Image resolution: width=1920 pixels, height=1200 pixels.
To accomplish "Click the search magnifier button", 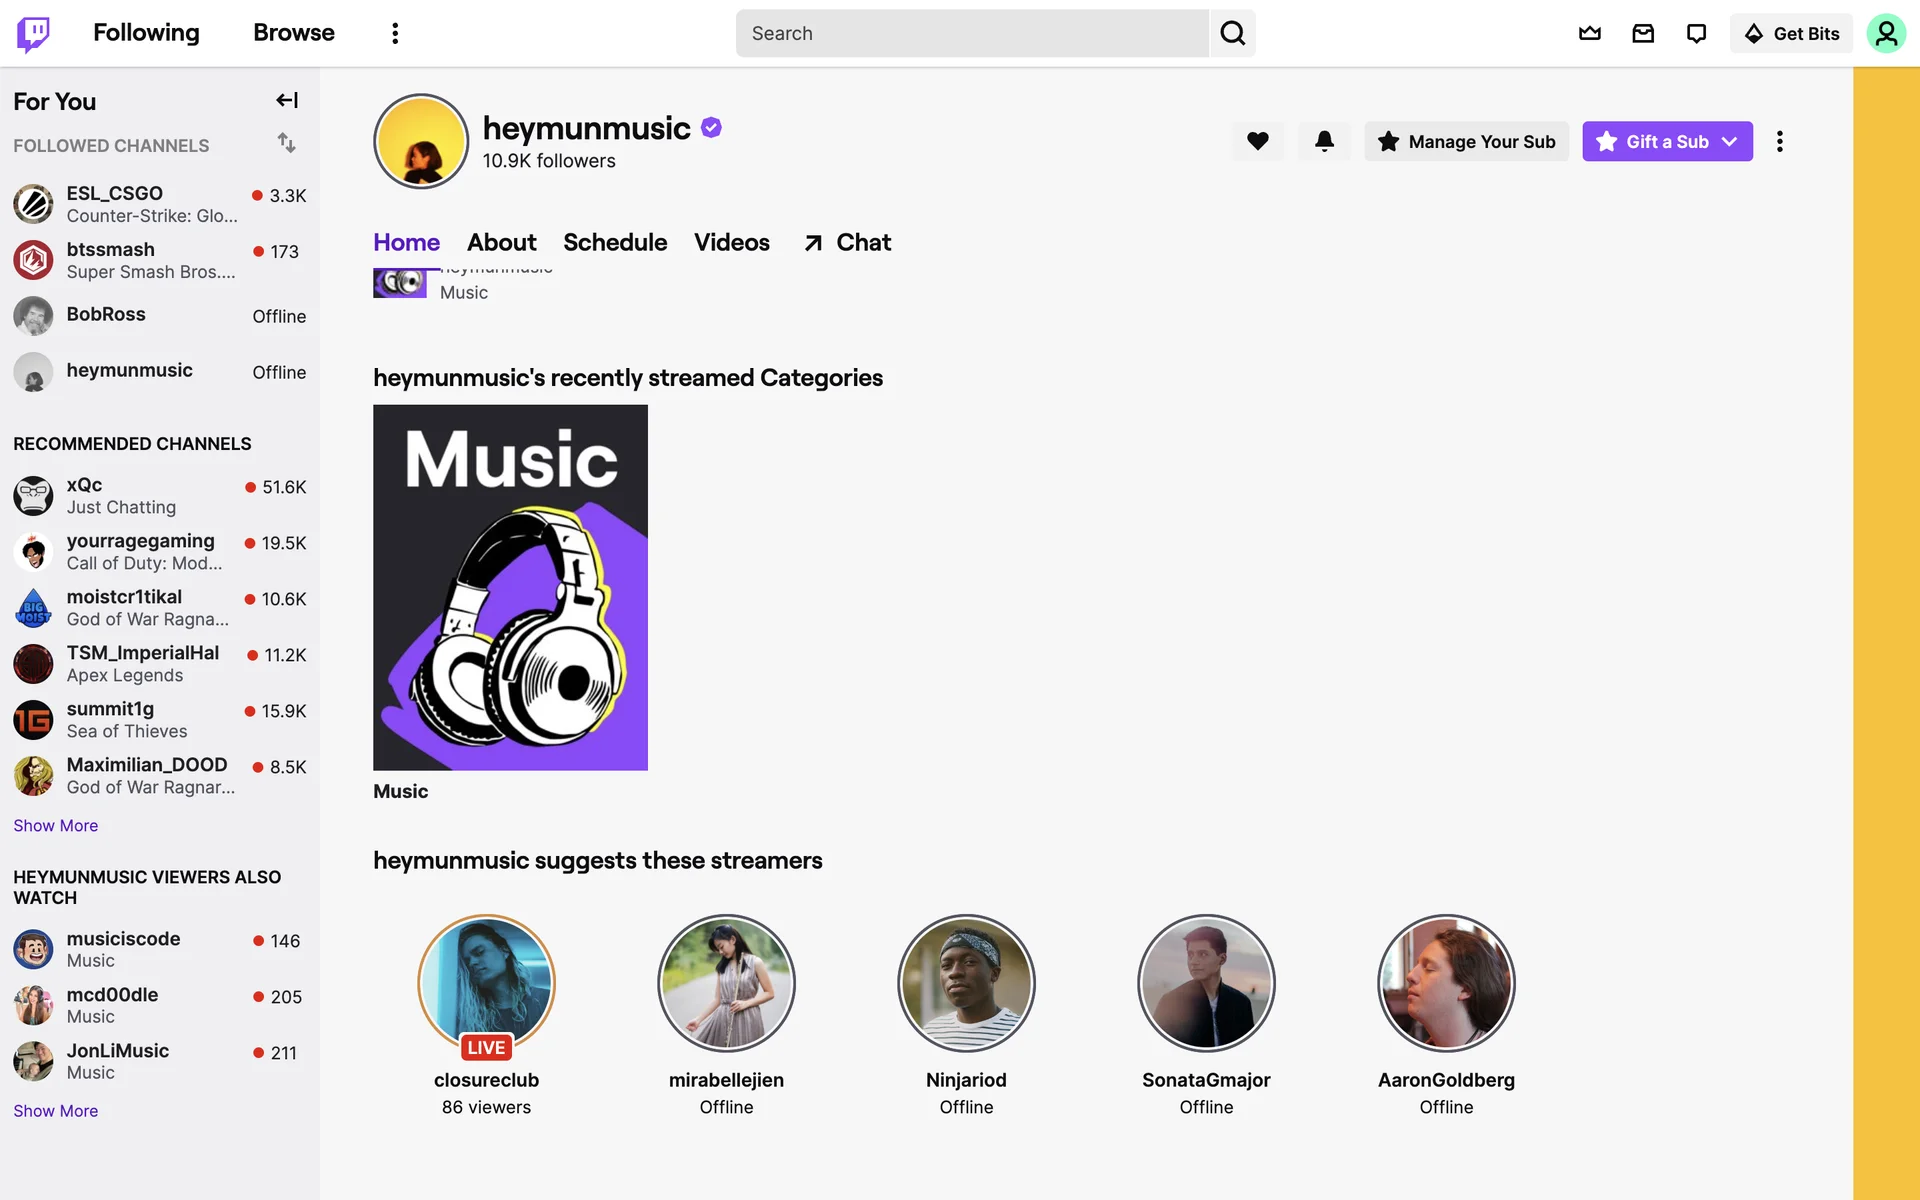I will 1232,34.
